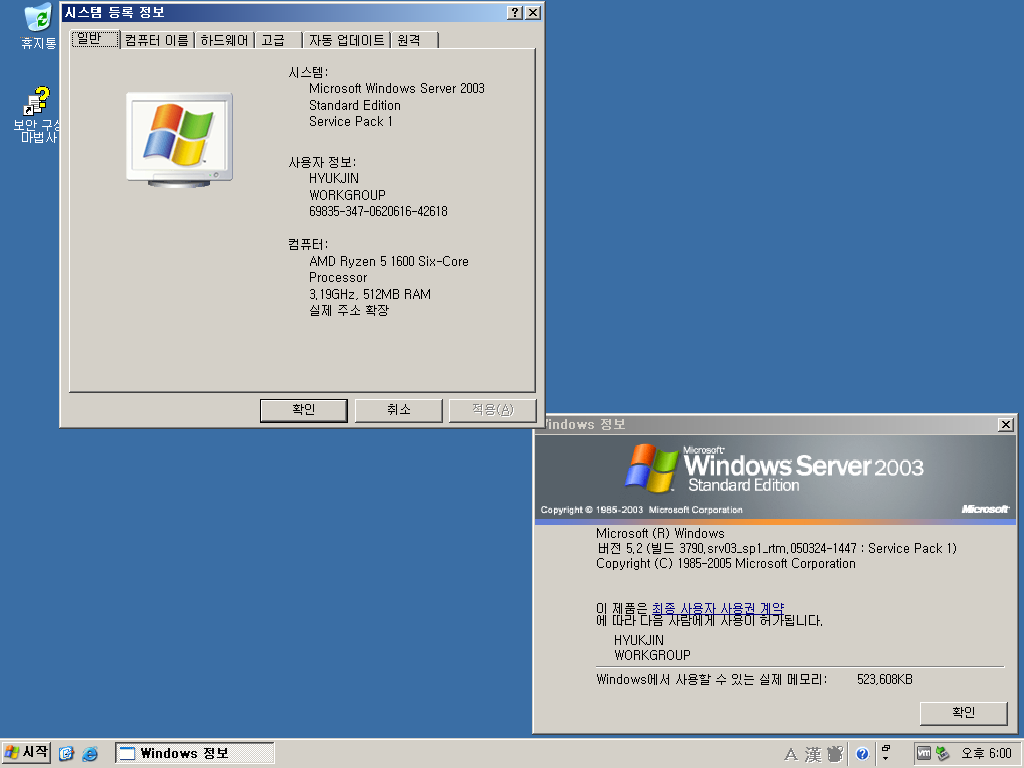
Task: Click the tray clock showing 오후 6:00
Action: [986, 754]
